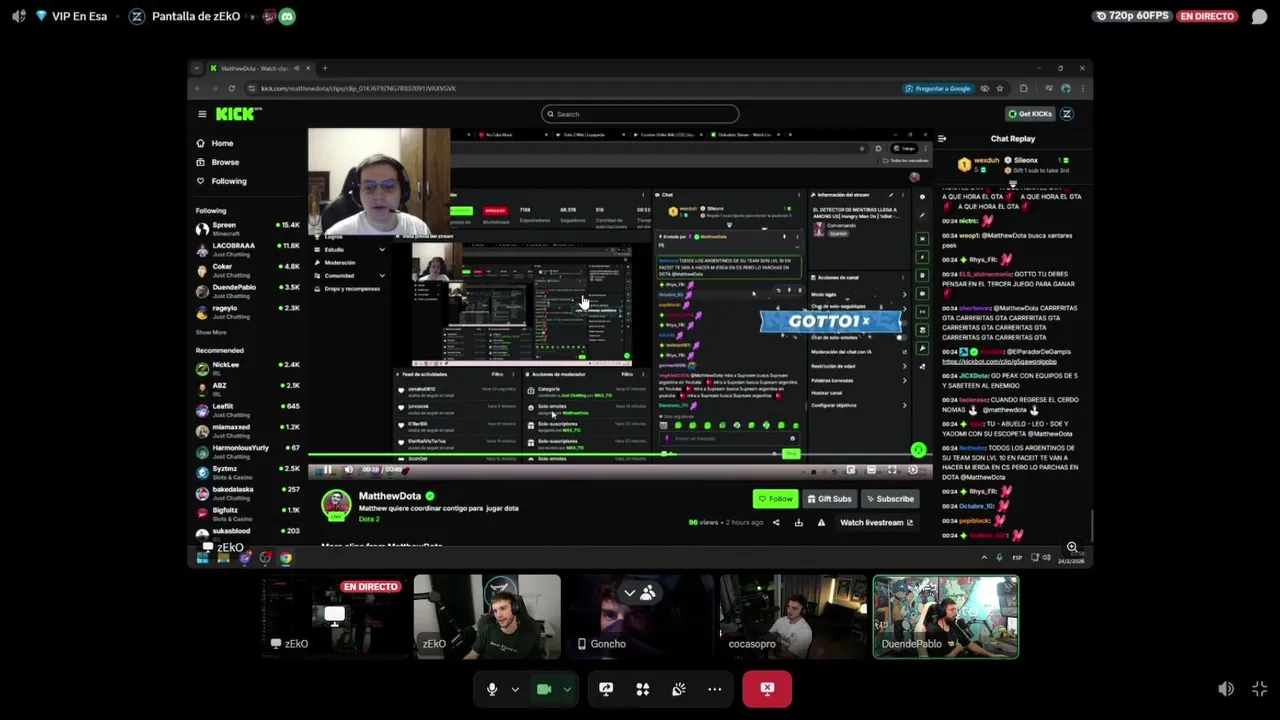Click zoom magnifier on shared screen
This screenshot has height=720, width=1280.
[1072, 547]
